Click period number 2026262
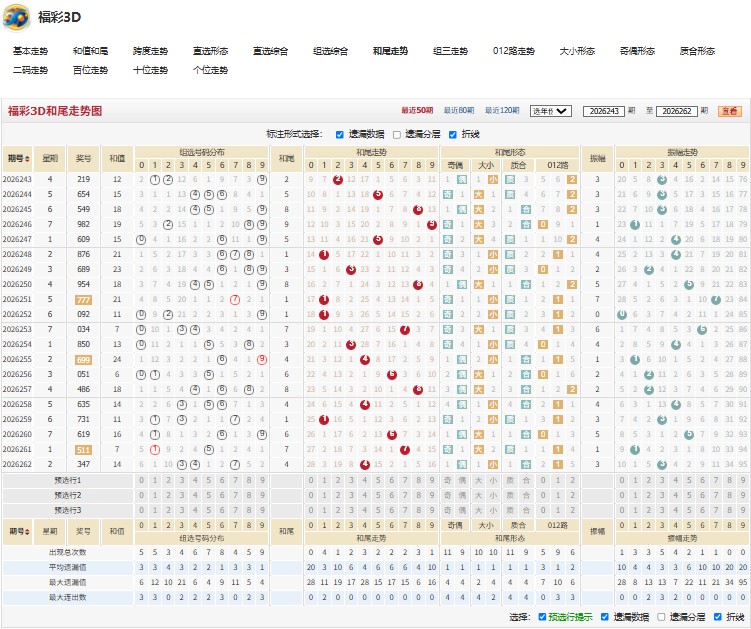This screenshot has height=629, width=751. 17,464
